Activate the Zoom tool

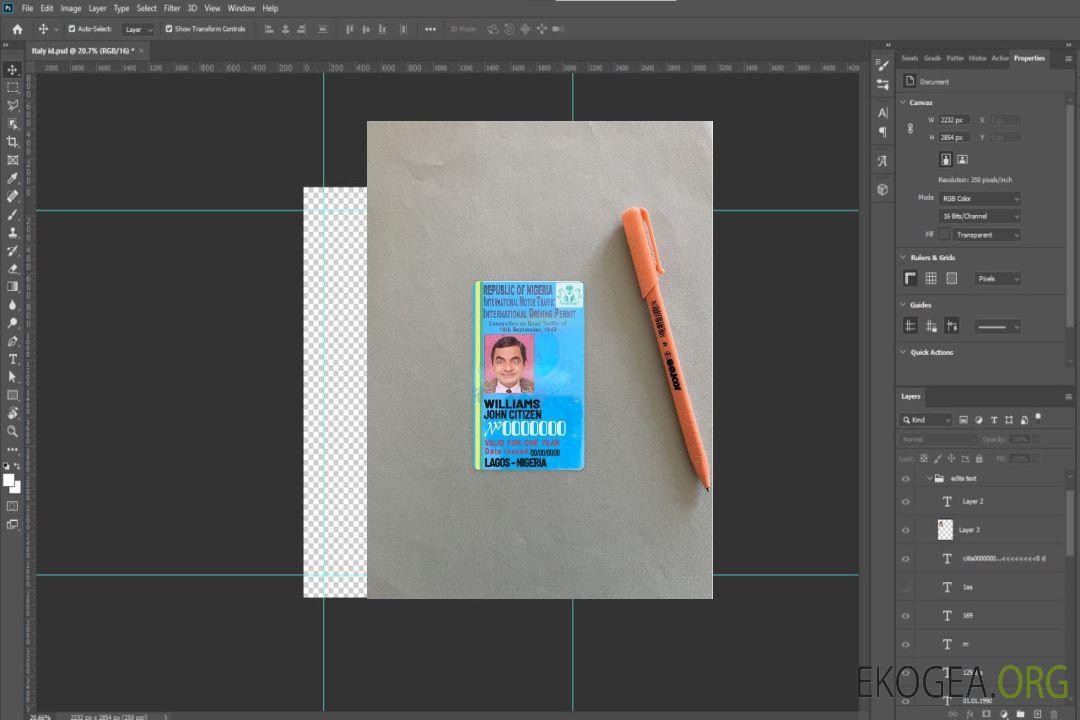(12, 431)
